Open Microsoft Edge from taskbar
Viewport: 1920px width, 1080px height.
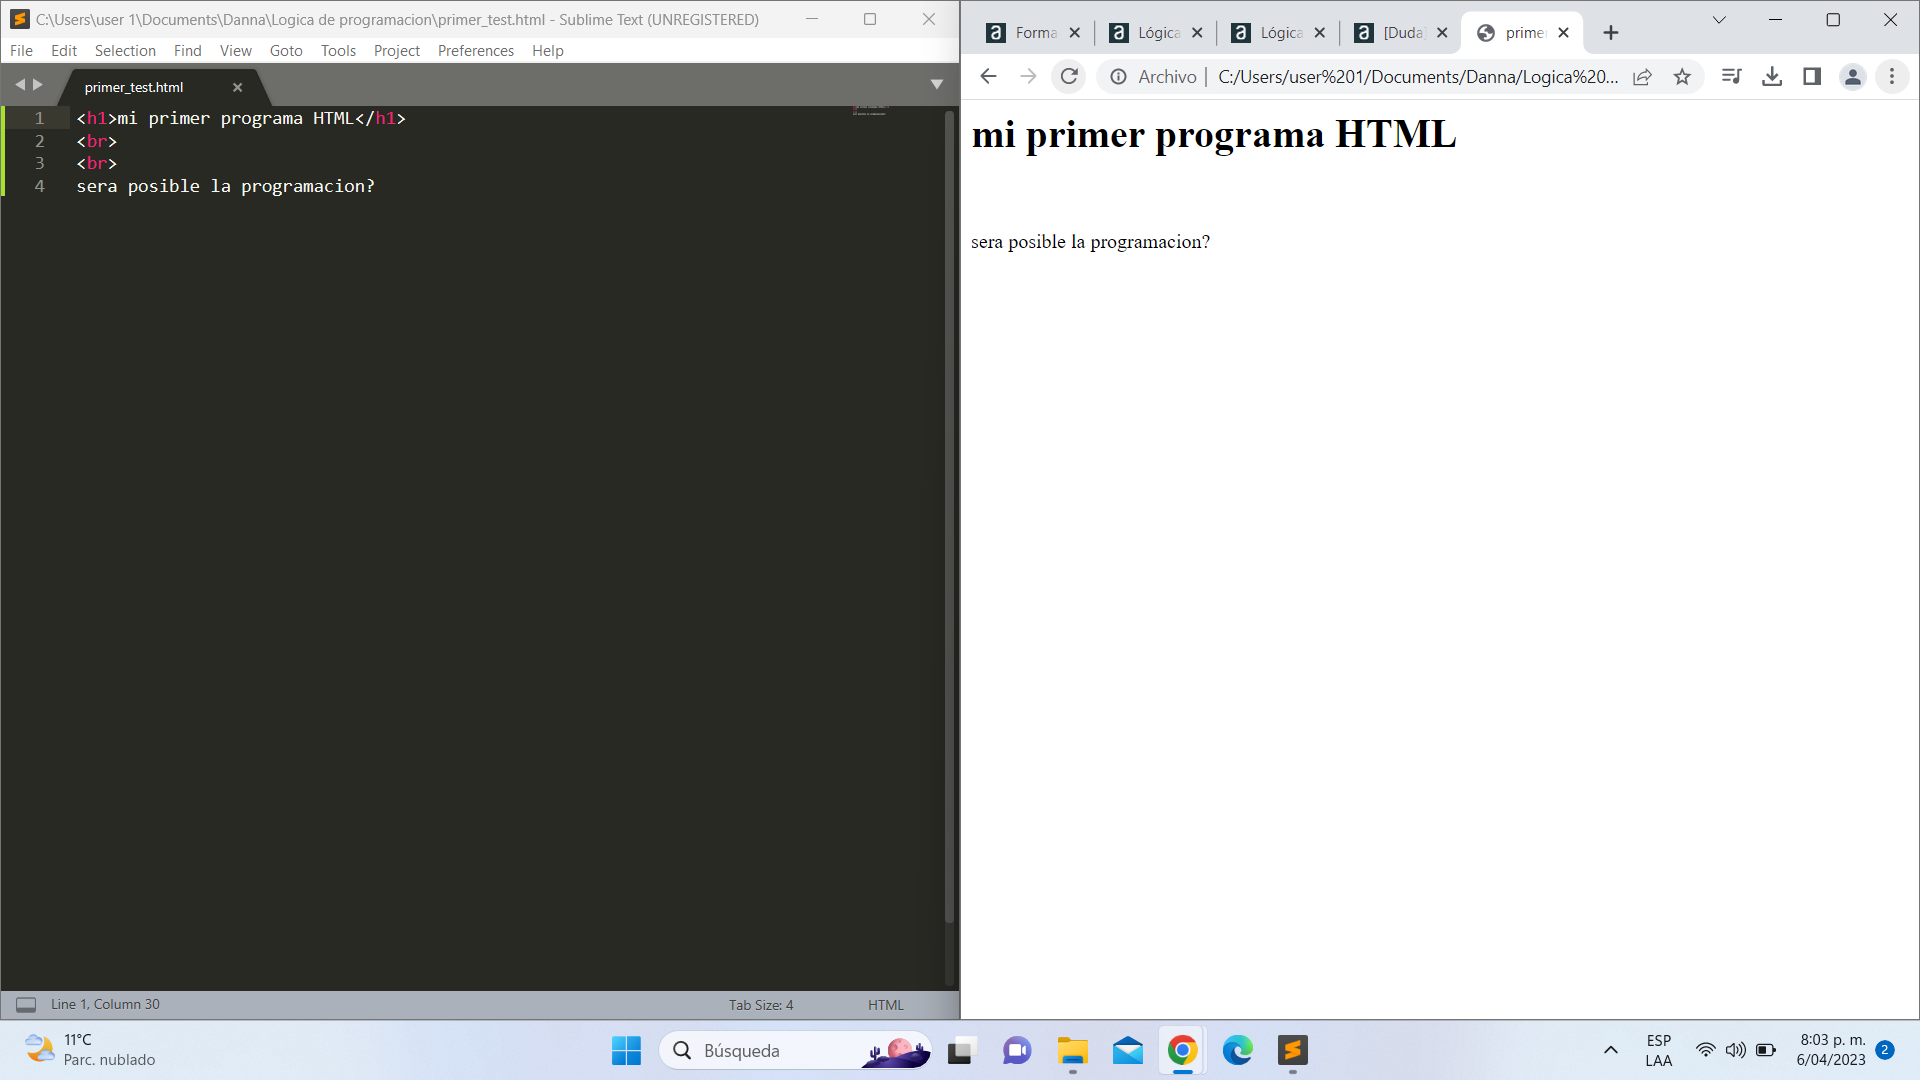coord(1238,1051)
